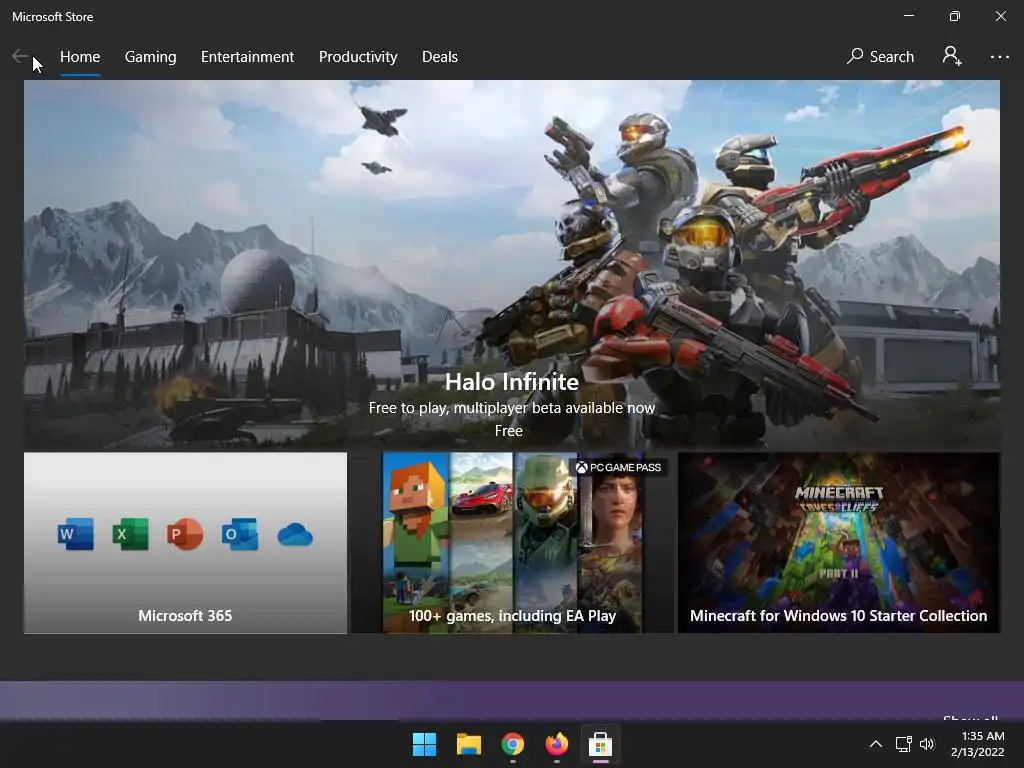The height and width of the screenshot is (768, 1024).
Task: Go back with the back arrow
Action: (20, 57)
